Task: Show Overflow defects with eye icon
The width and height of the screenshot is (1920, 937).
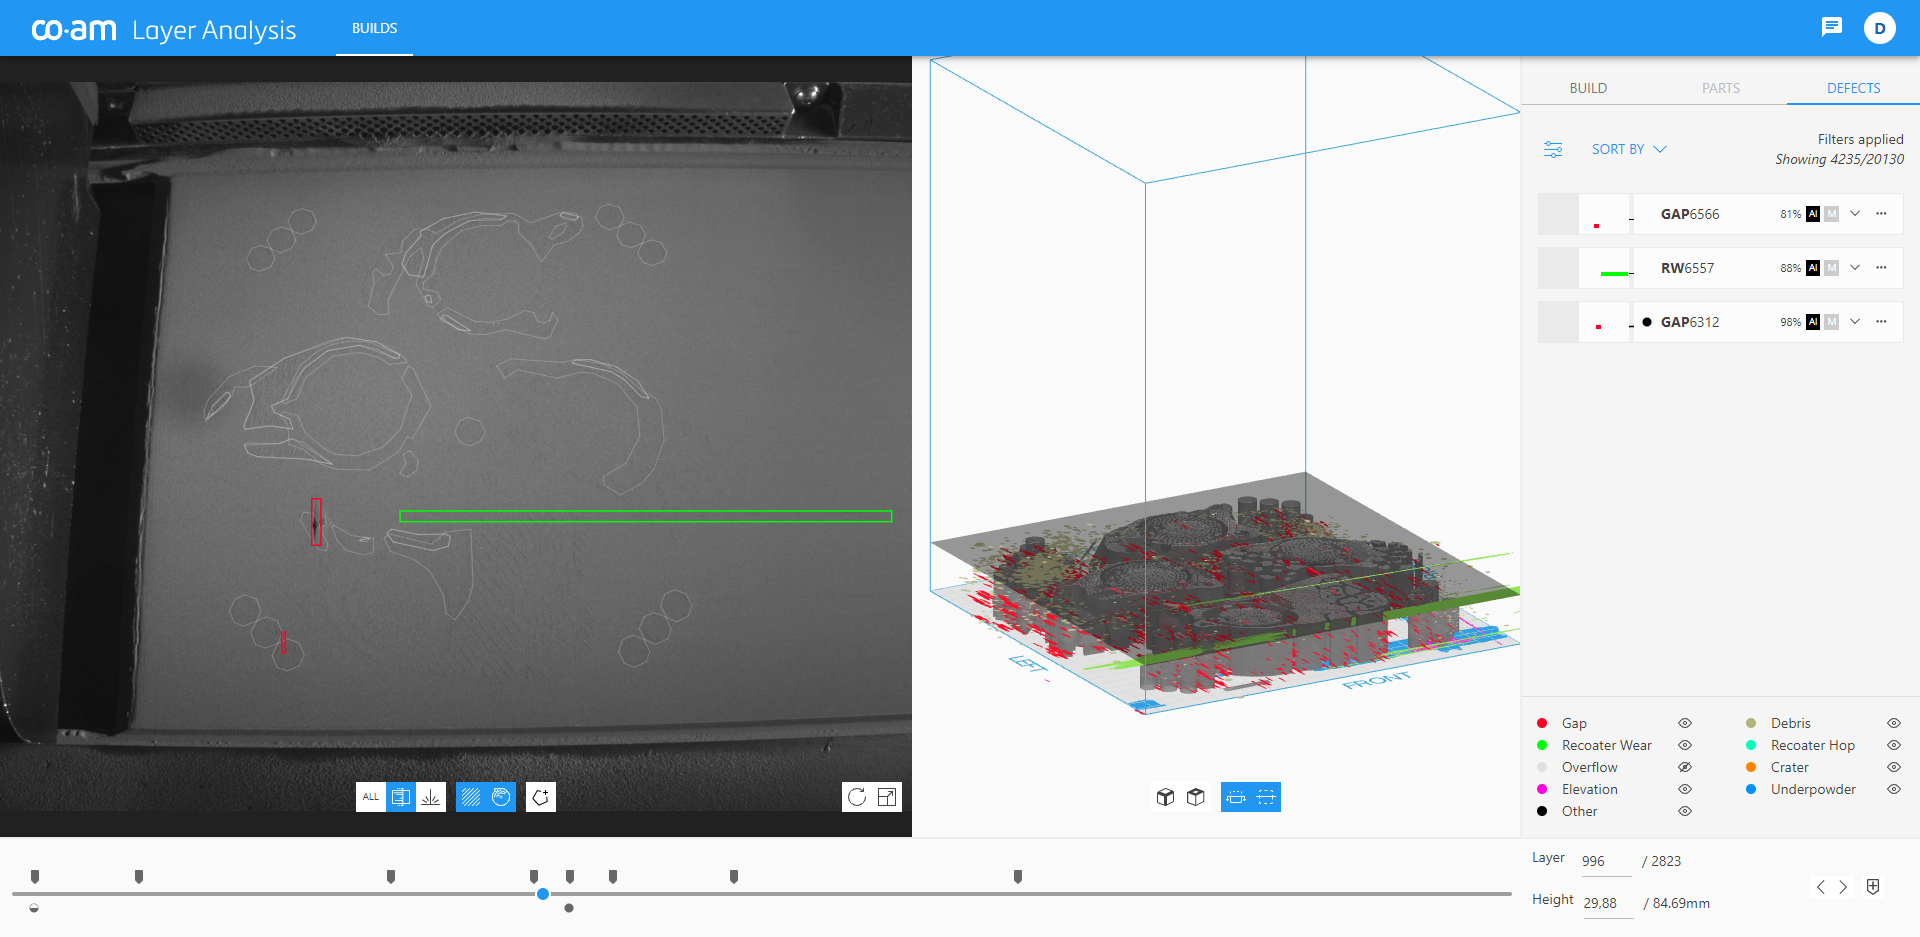Action: 1685,767
